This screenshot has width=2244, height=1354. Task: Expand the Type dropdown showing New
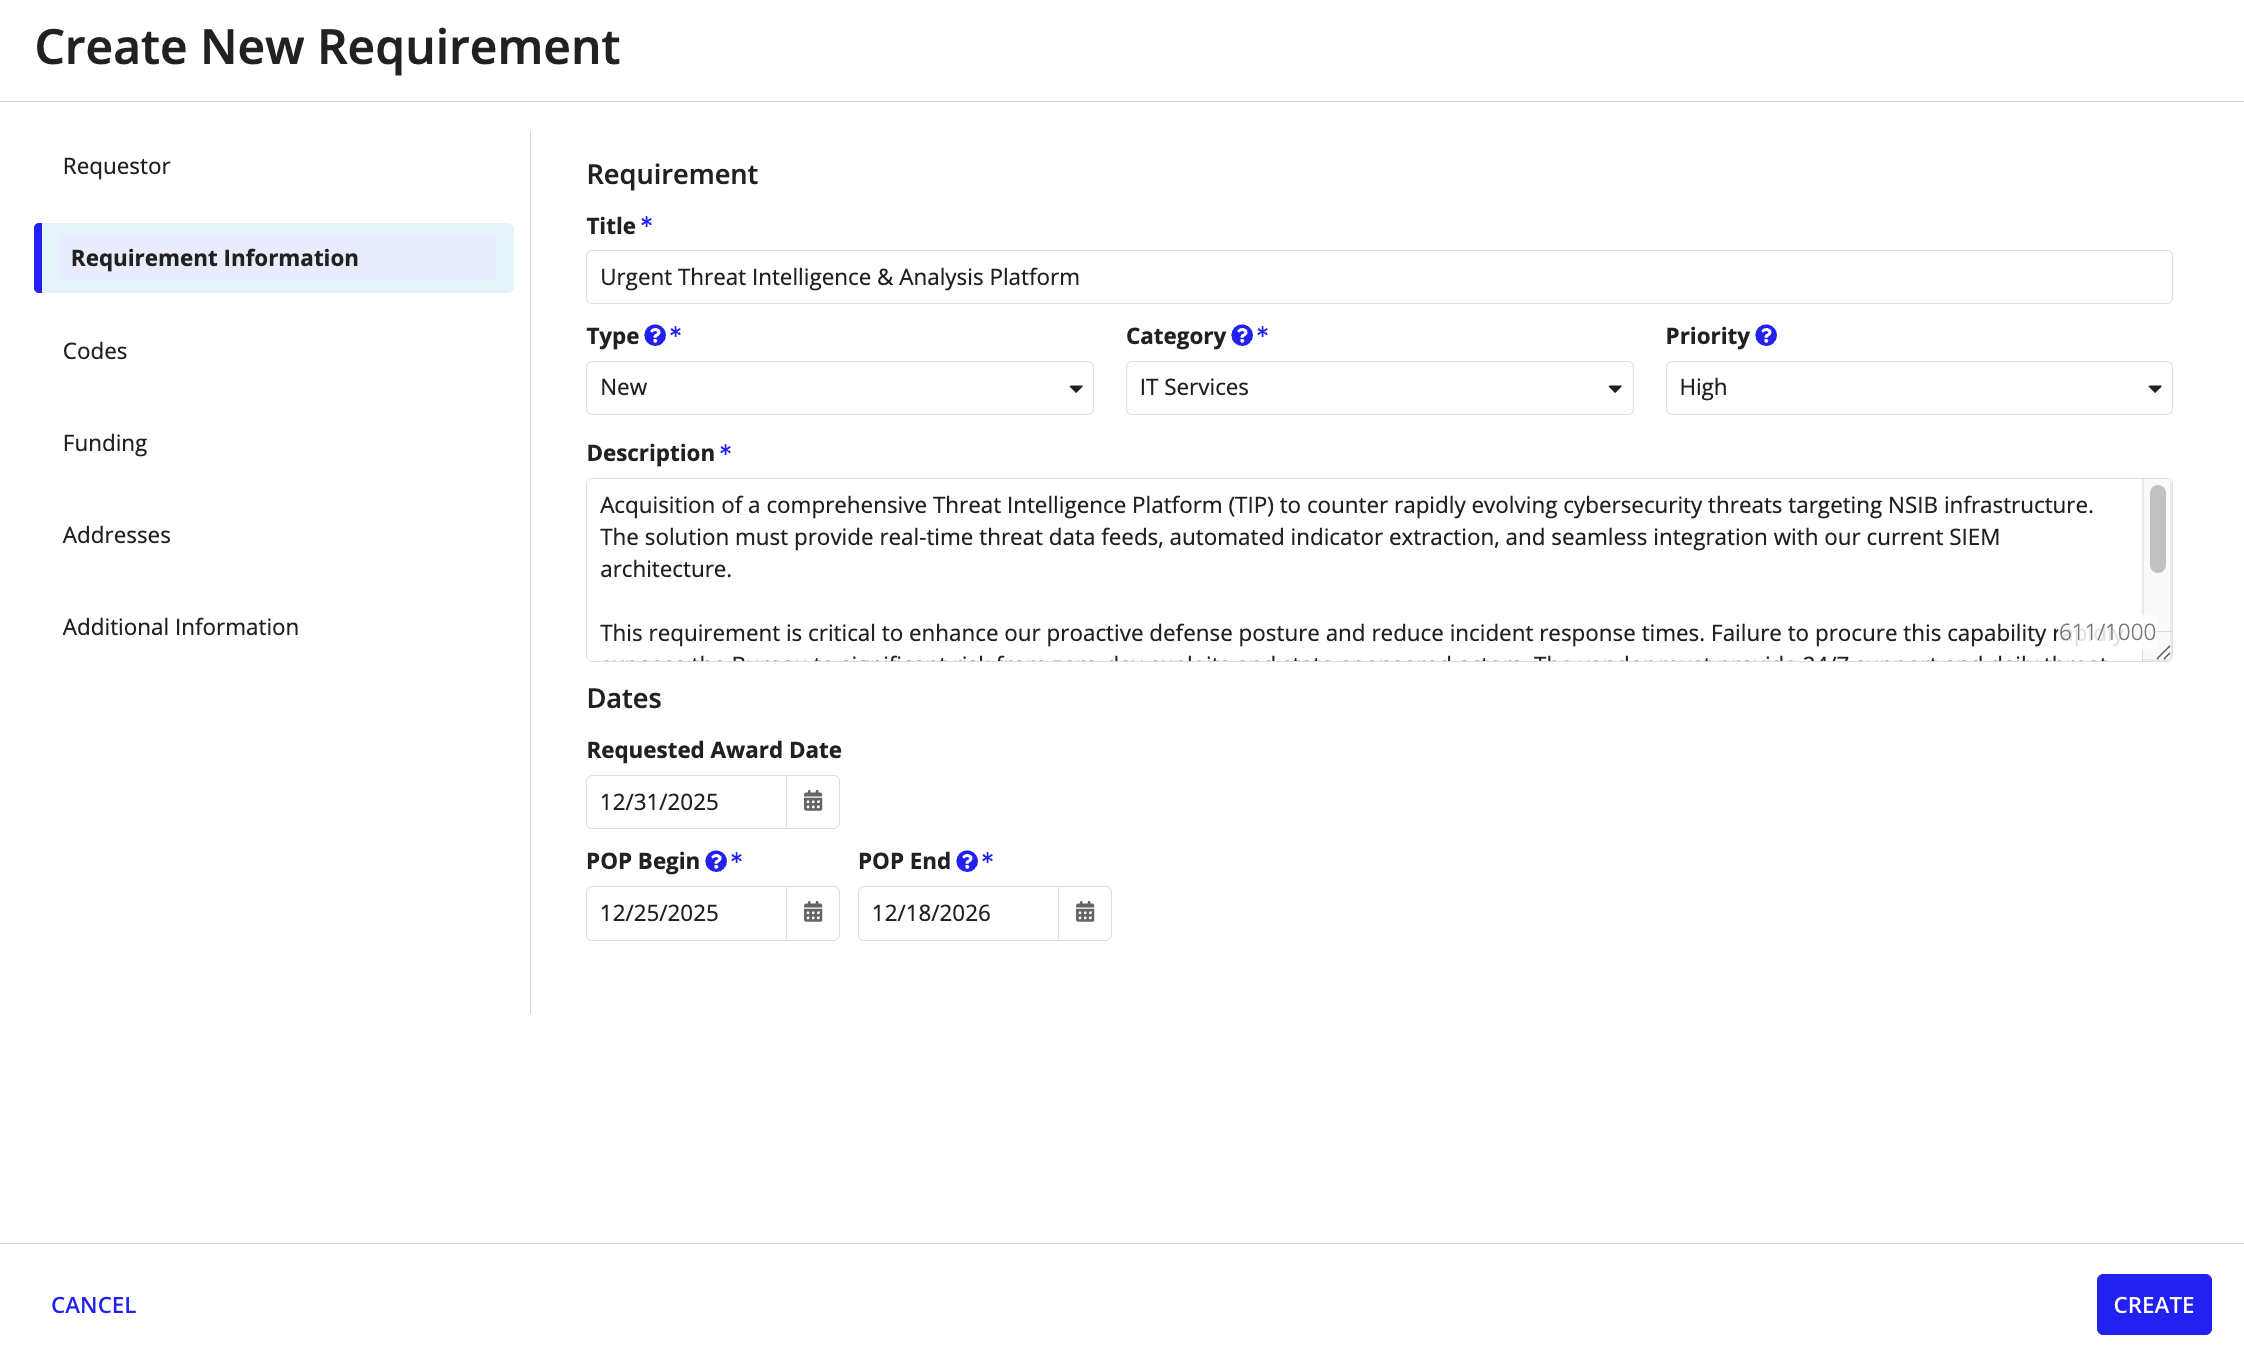click(840, 388)
